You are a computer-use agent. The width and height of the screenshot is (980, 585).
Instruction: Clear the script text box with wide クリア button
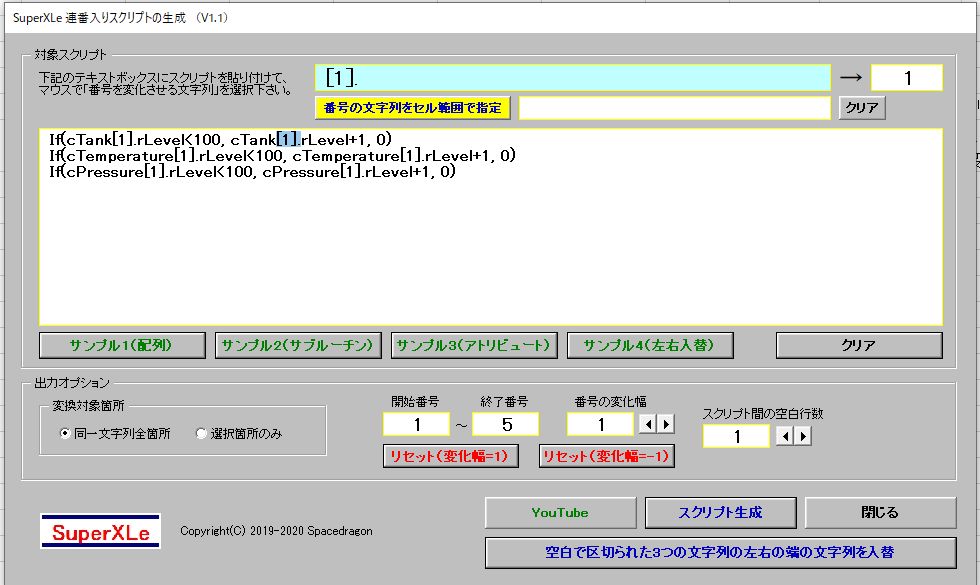coord(859,345)
